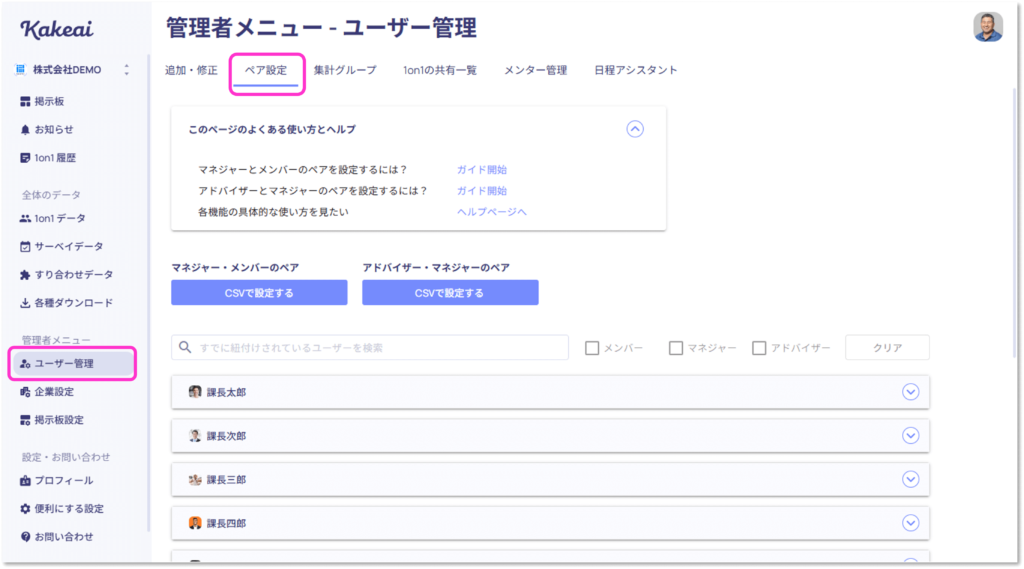Viewport: 1024px width, 569px height.
Task: Check the マネジャー filter checkbox
Action: coord(676,348)
